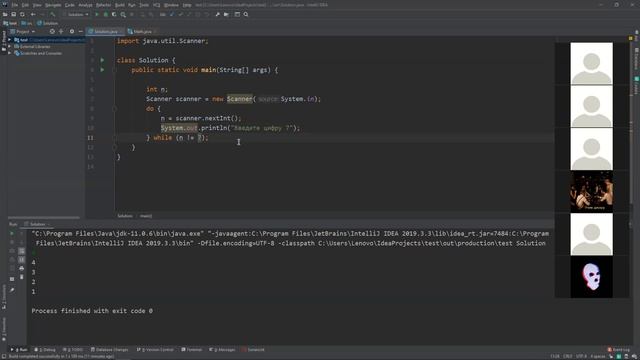Screen dimensions: 640x360
Task: Click the main breadcrumb below the editor
Action: pyautogui.click(x=146, y=216)
